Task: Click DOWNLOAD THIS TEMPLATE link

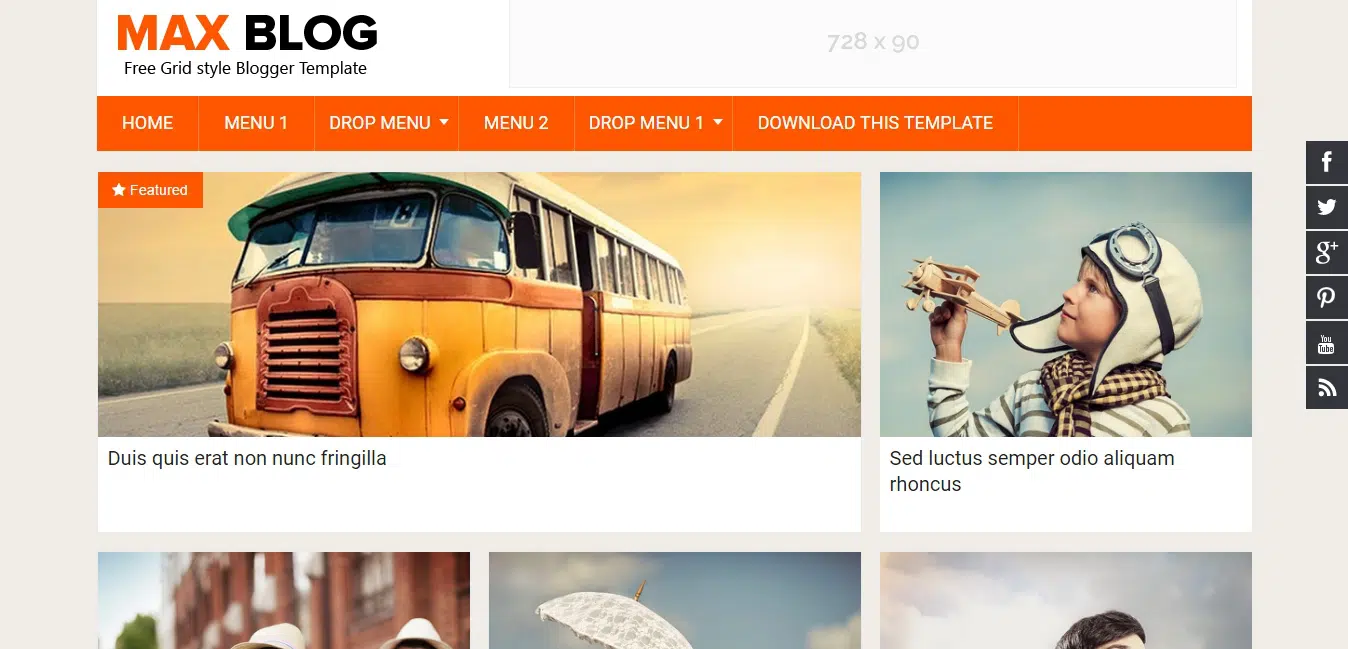Action: tap(875, 123)
